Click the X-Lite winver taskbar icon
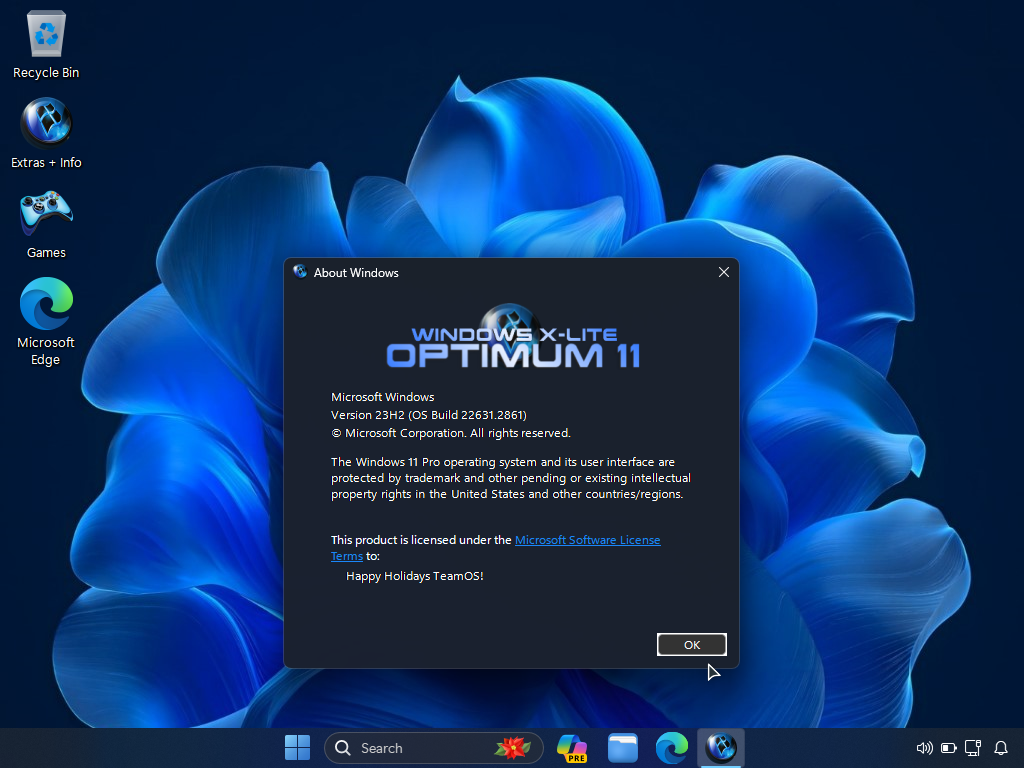 click(721, 748)
